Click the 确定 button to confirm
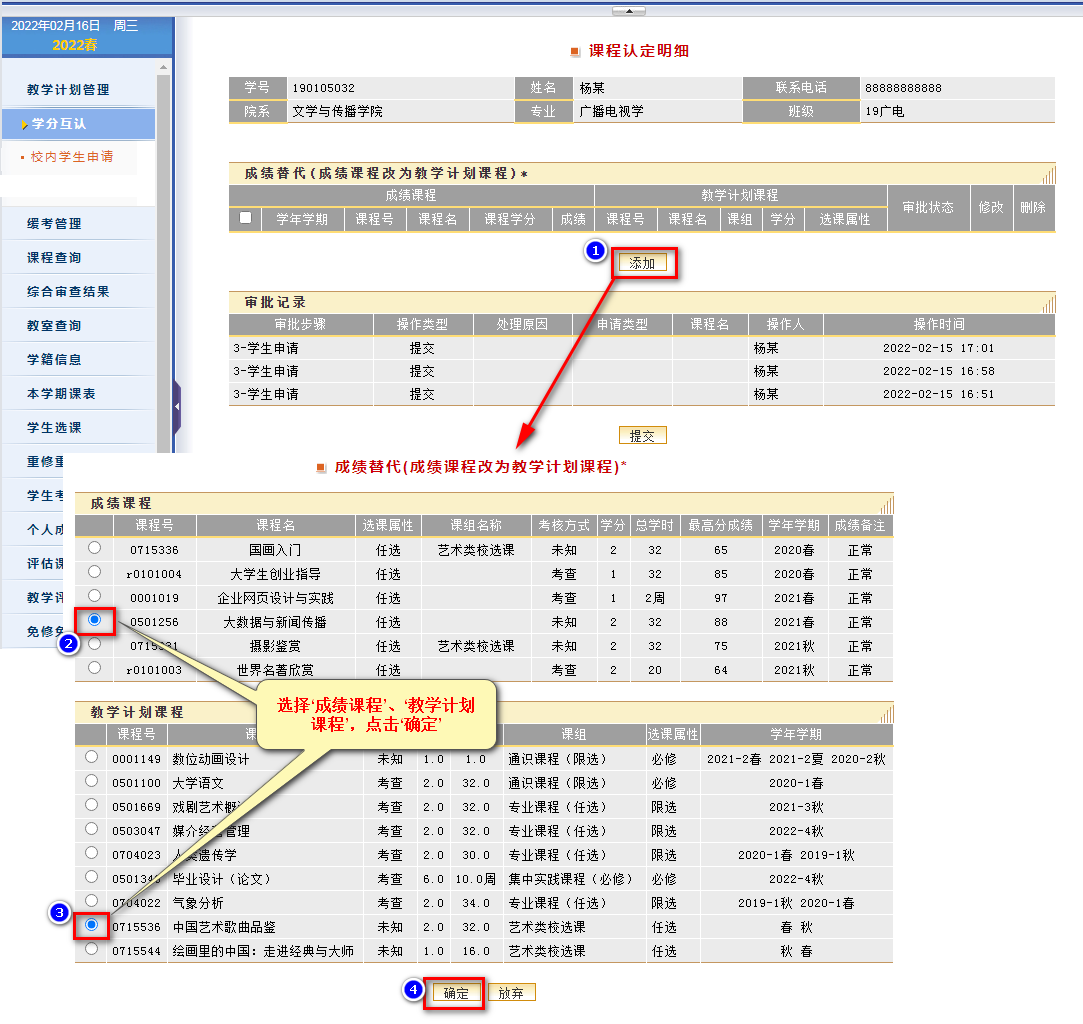The height and width of the screenshot is (1024, 1083). coord(456,993)
